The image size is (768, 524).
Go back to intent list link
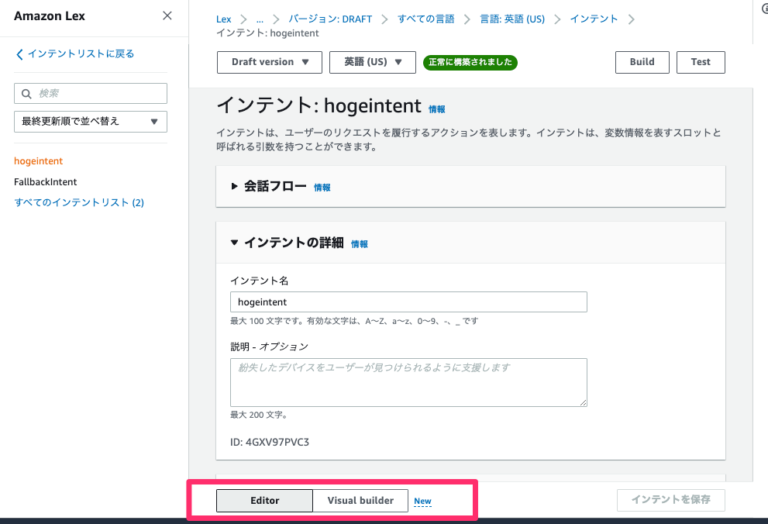click(x=75, y=53)
